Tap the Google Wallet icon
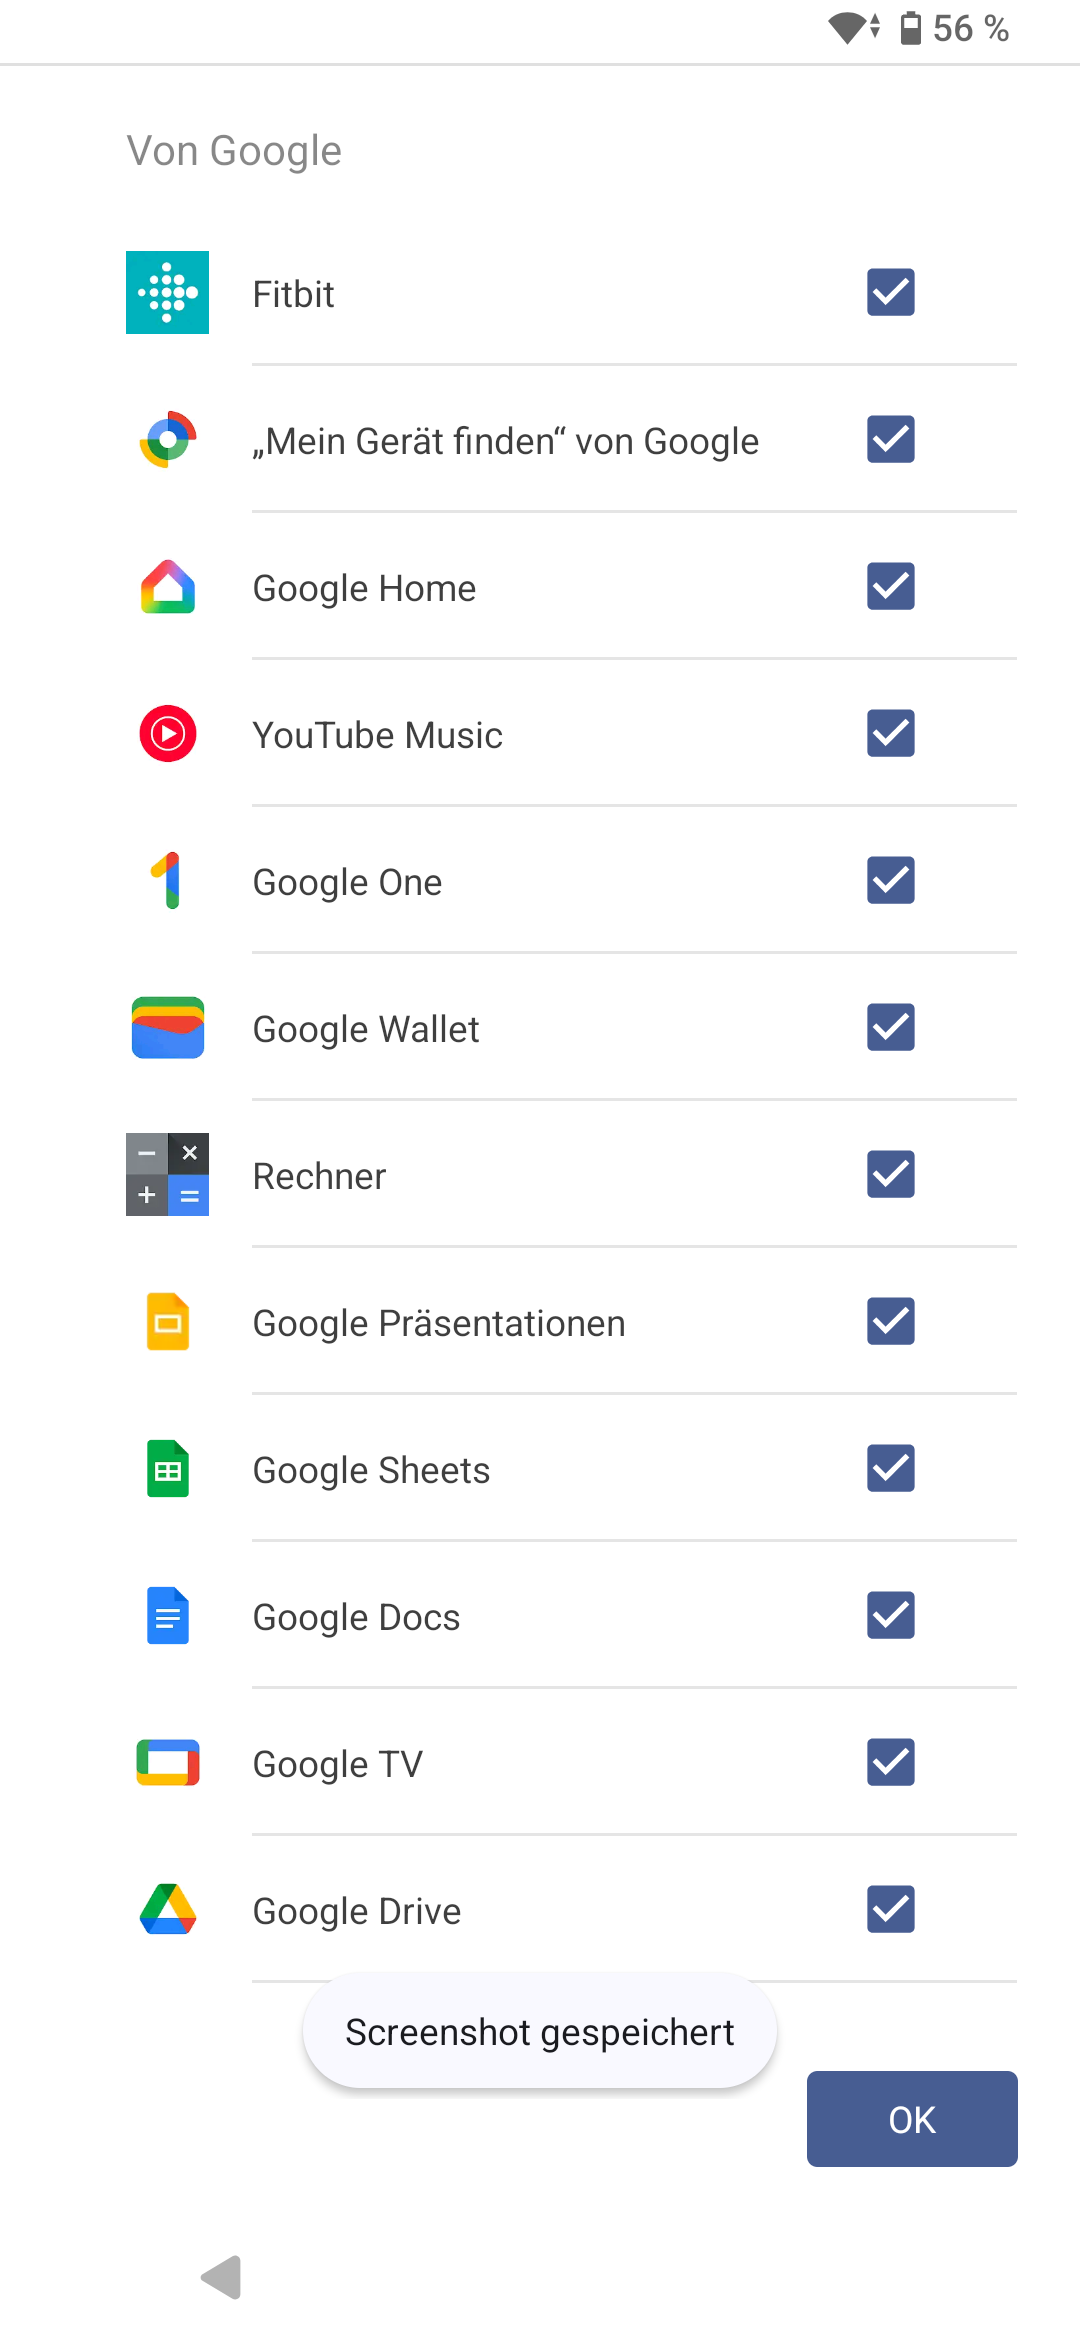The height and width of the screenshot is (2340, 1080). tap(167, 1028)
